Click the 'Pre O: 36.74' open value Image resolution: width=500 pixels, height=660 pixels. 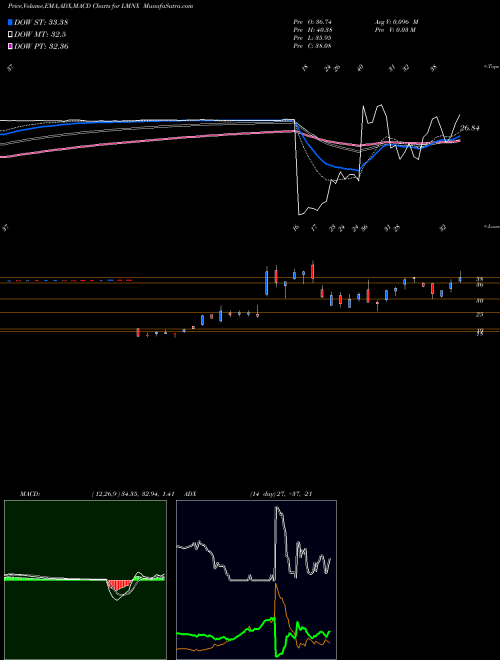313,22
